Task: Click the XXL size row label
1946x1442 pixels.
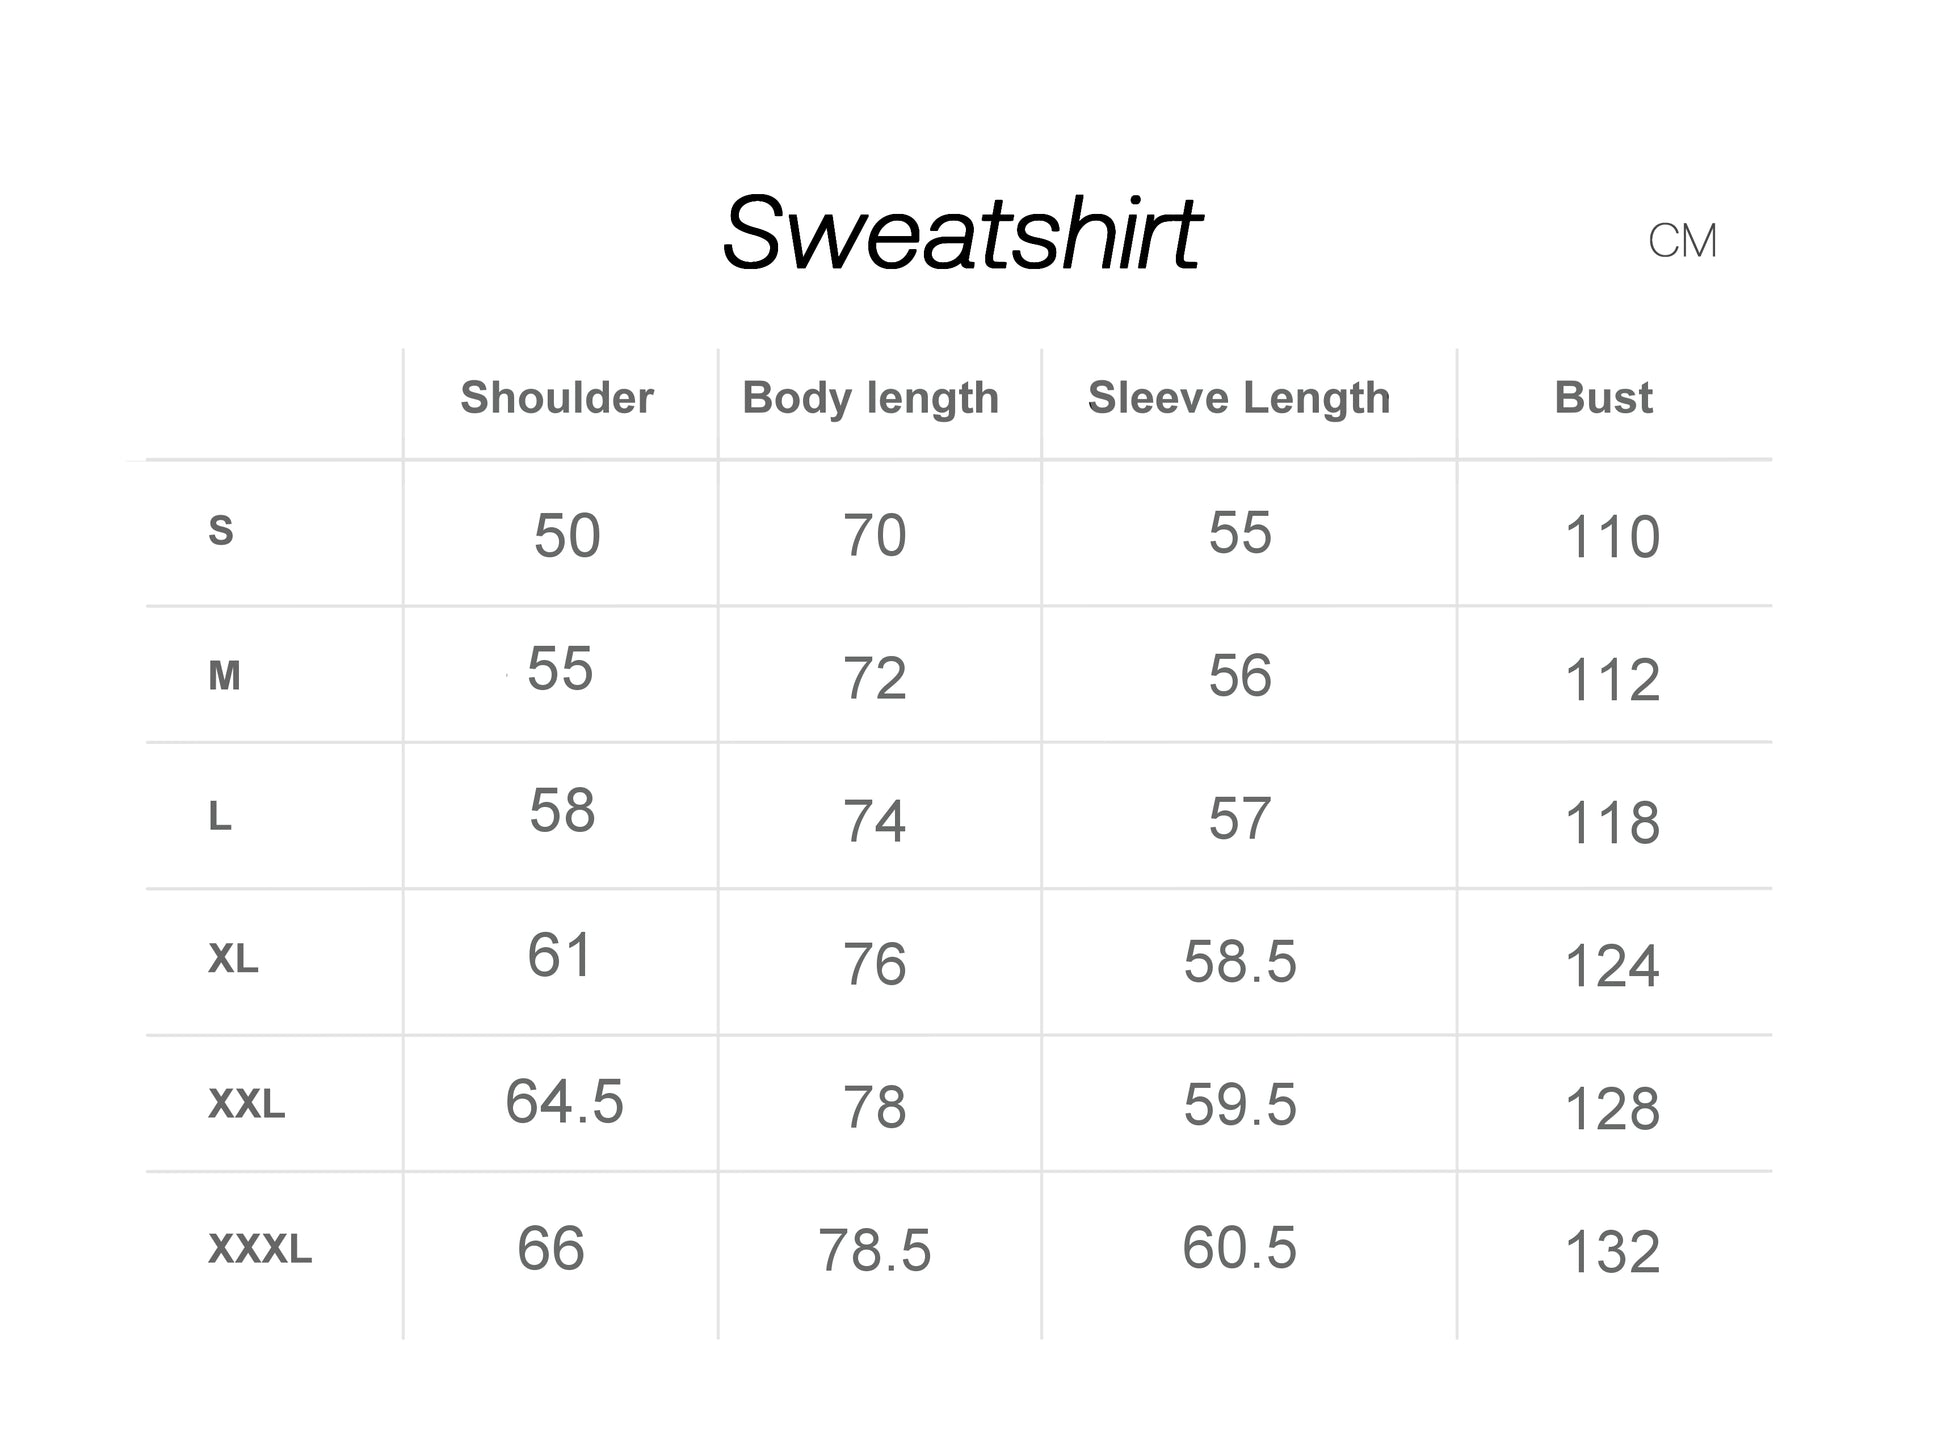Action: [246, 1105]
